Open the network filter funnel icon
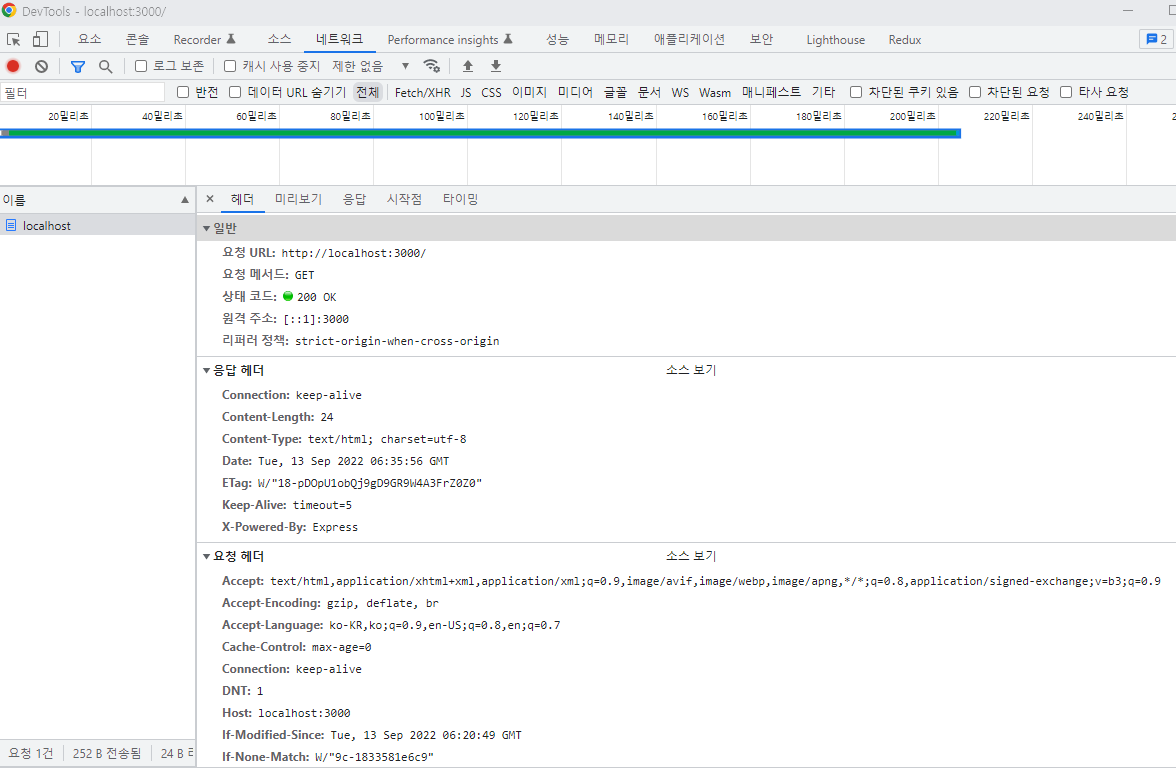 pyautogui.click(x=77, y=66)
